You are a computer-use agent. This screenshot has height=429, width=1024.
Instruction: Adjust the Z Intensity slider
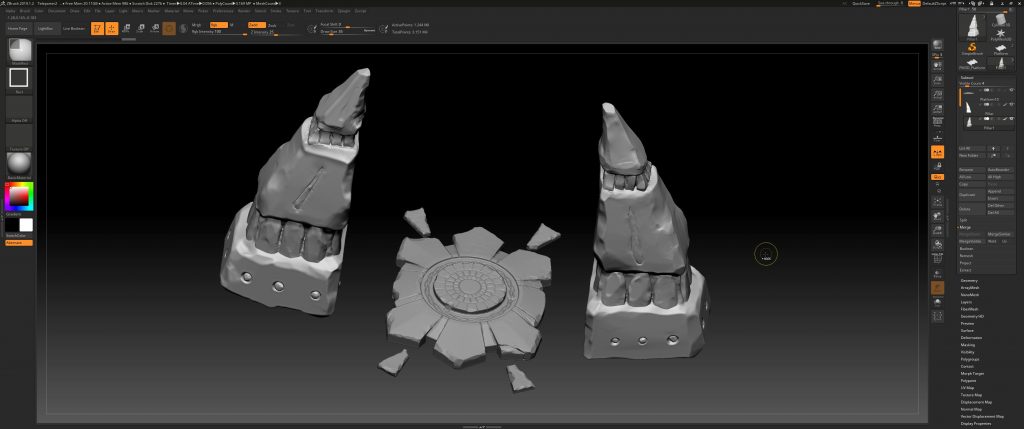point(274,31)
